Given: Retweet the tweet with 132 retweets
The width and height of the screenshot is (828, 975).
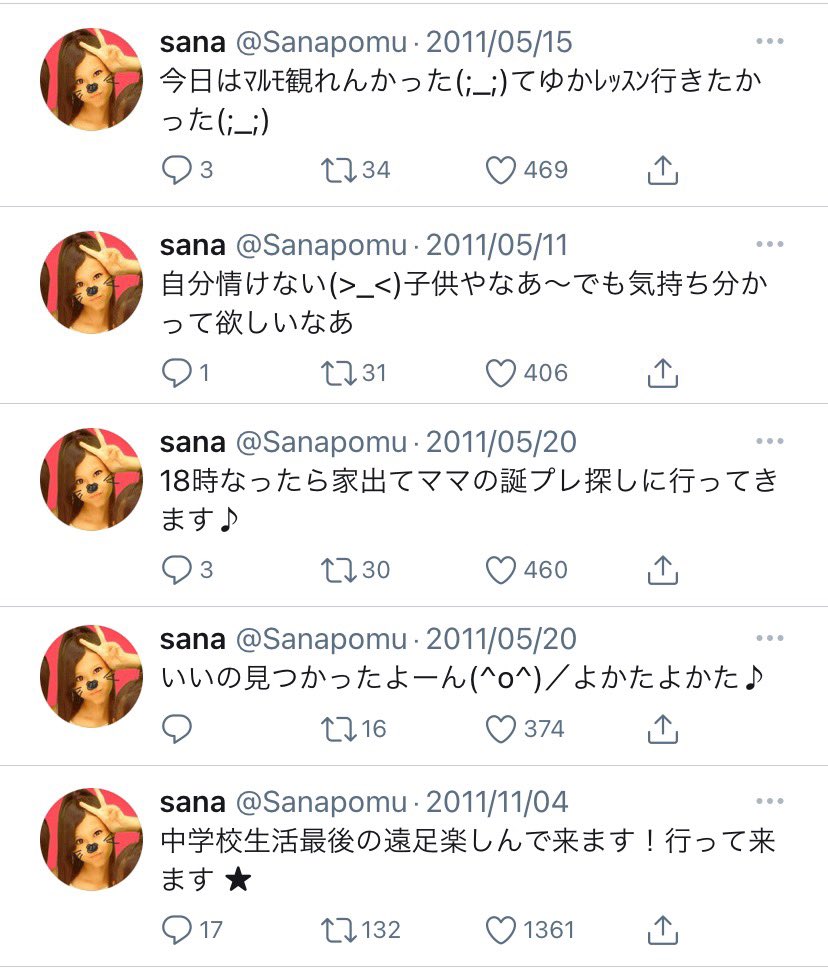Looking at the screenshot, I should (x=337, y=930).
